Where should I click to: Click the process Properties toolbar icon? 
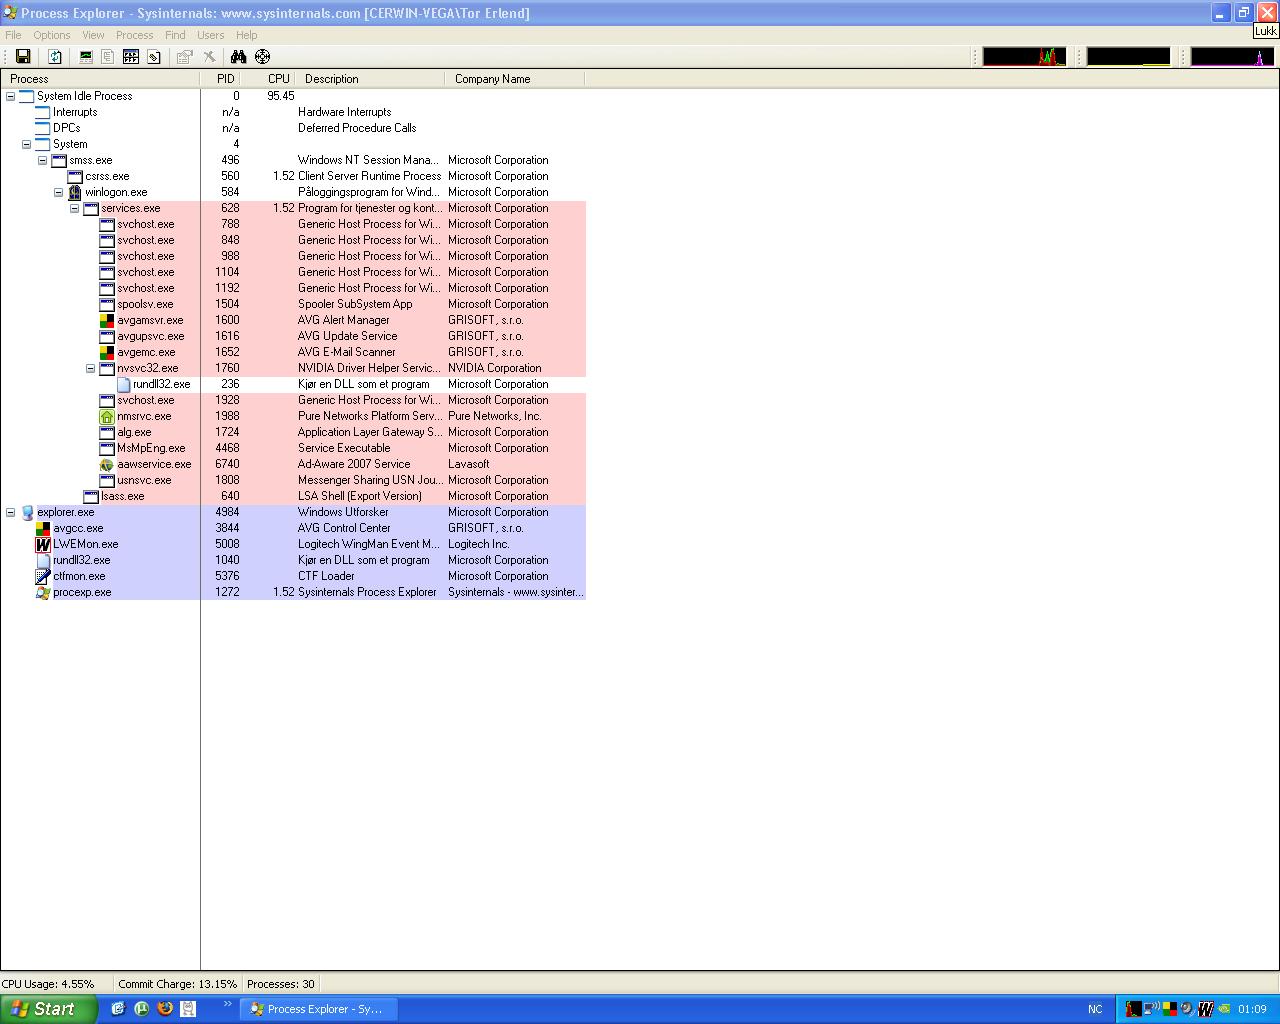click(x=185, y=57)
